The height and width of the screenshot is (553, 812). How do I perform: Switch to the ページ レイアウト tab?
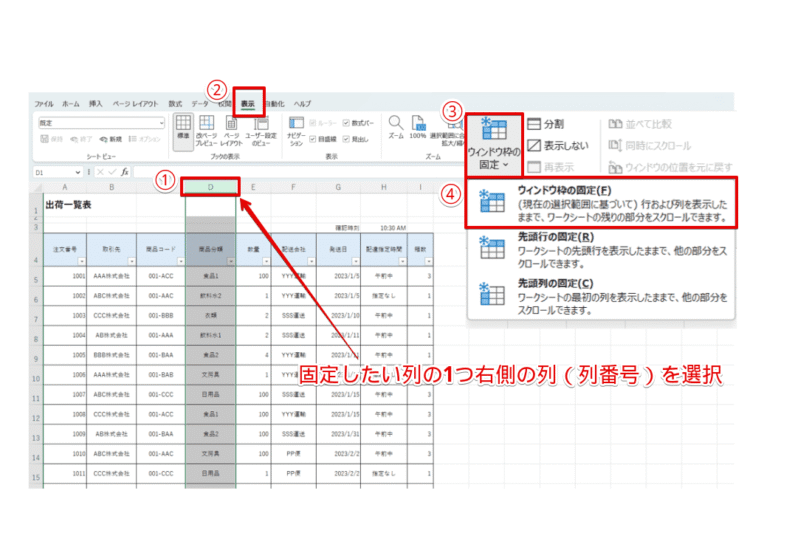click(136, 104)
